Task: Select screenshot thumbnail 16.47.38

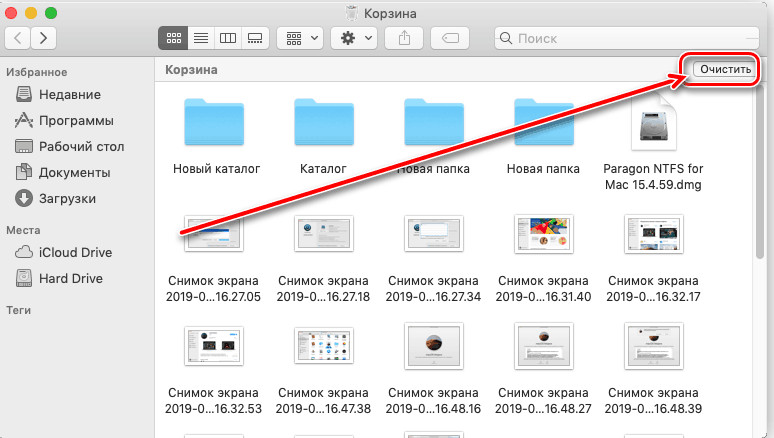Action: click(x=324, y=346)
